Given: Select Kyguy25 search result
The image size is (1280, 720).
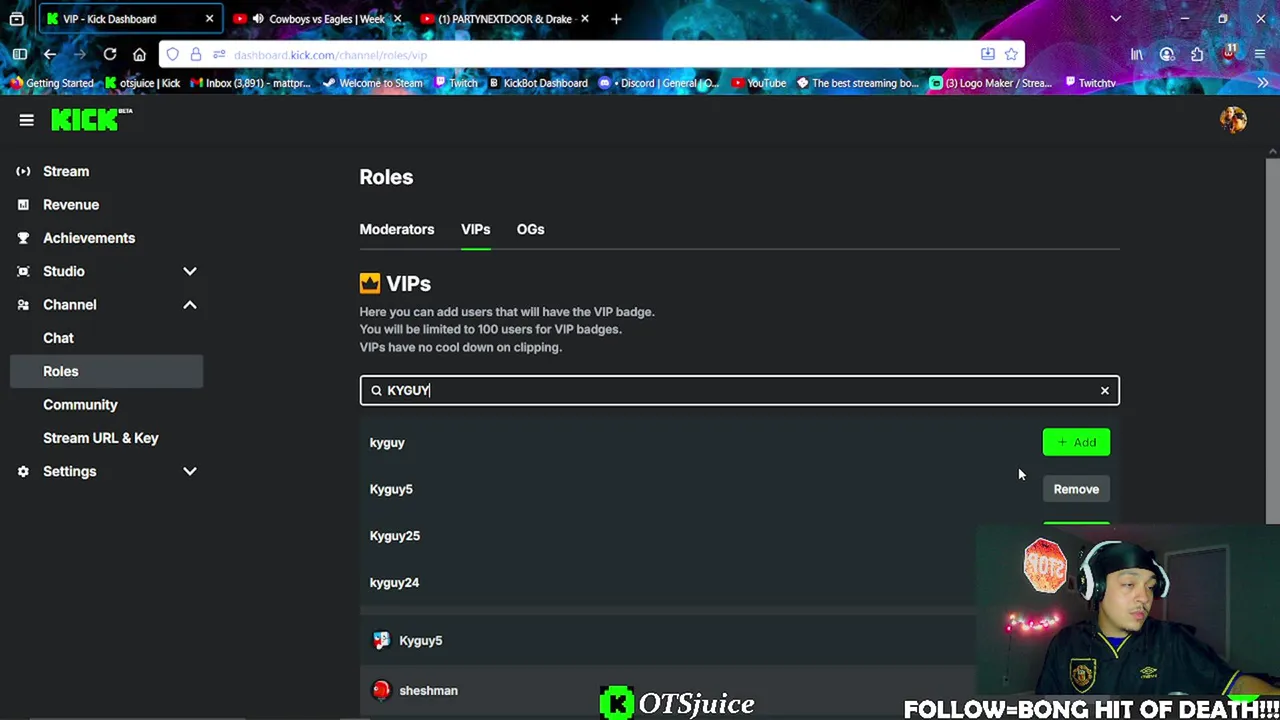Looking at the screenshot, I should [395, 536].
